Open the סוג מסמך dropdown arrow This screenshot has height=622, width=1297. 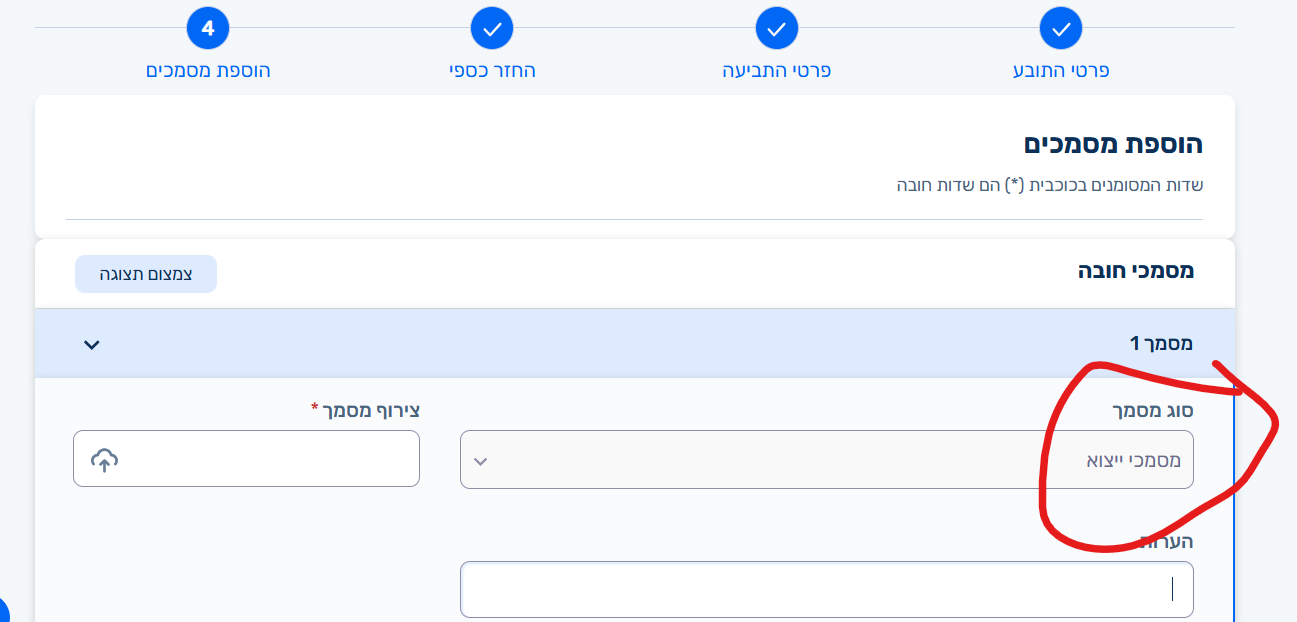tap(480, 461)
